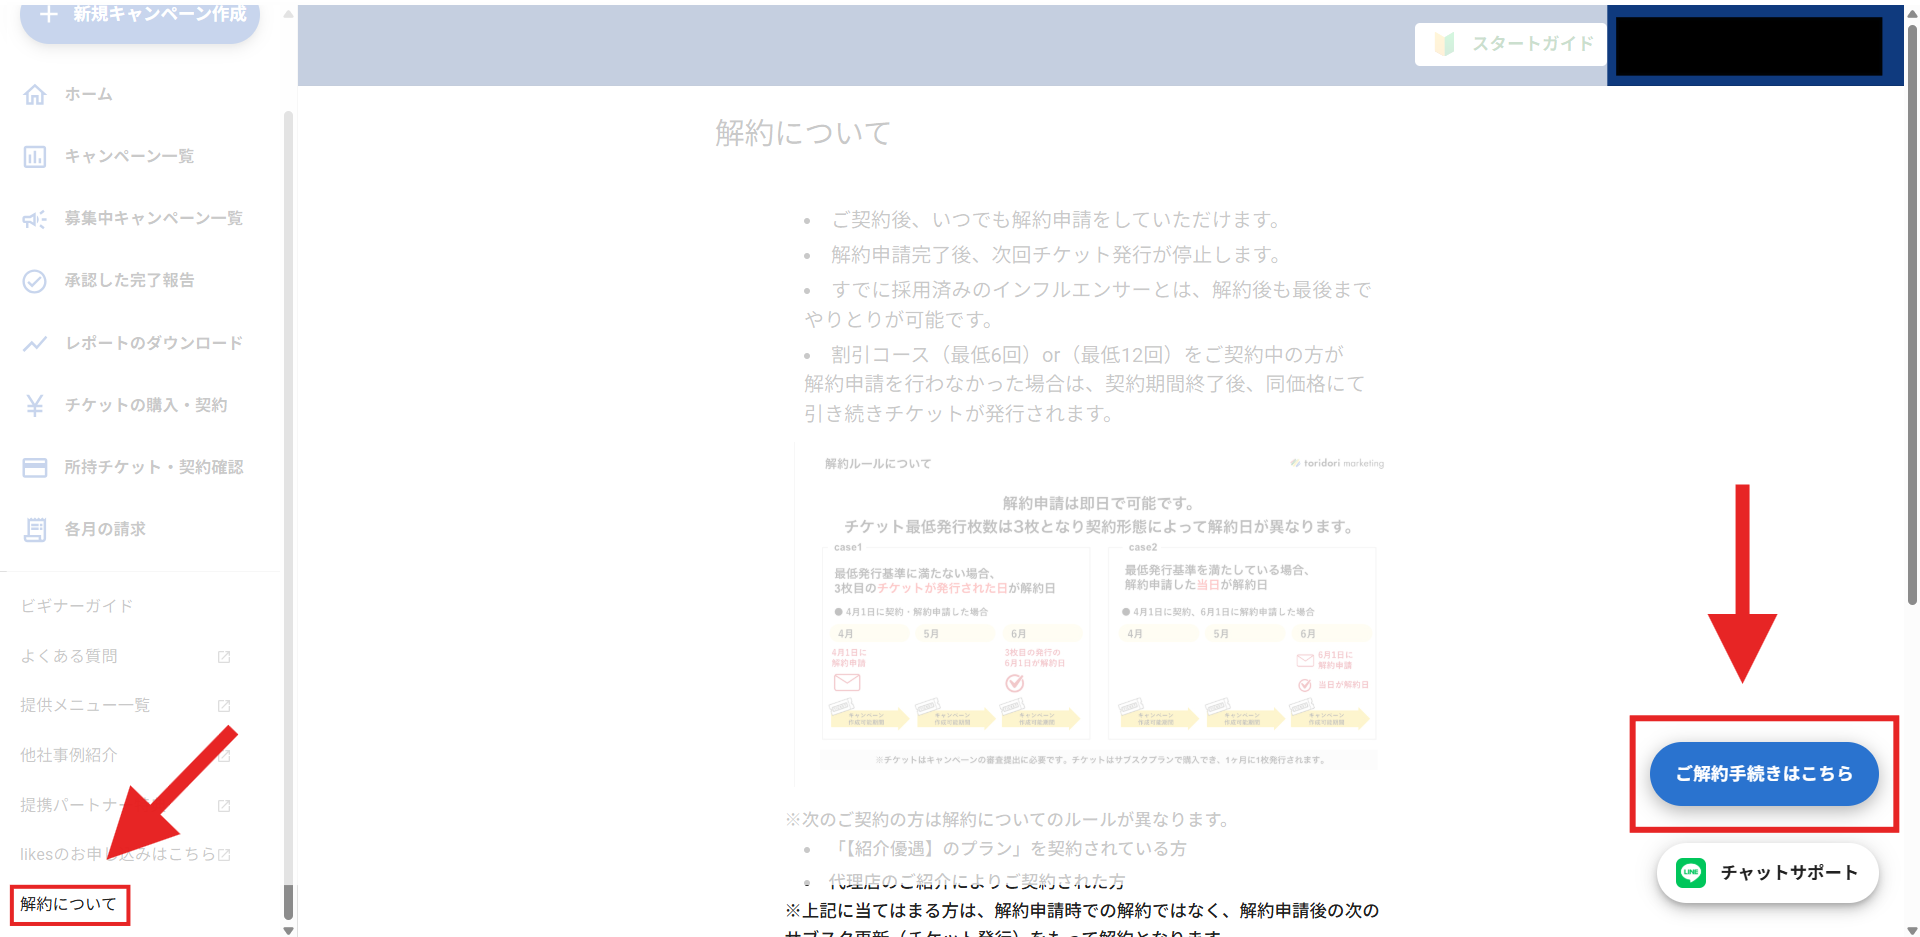Screen dimensions: 1920x937
Task: Click the external-link icon next to 他社事例紹介
Action: (224, 755)
